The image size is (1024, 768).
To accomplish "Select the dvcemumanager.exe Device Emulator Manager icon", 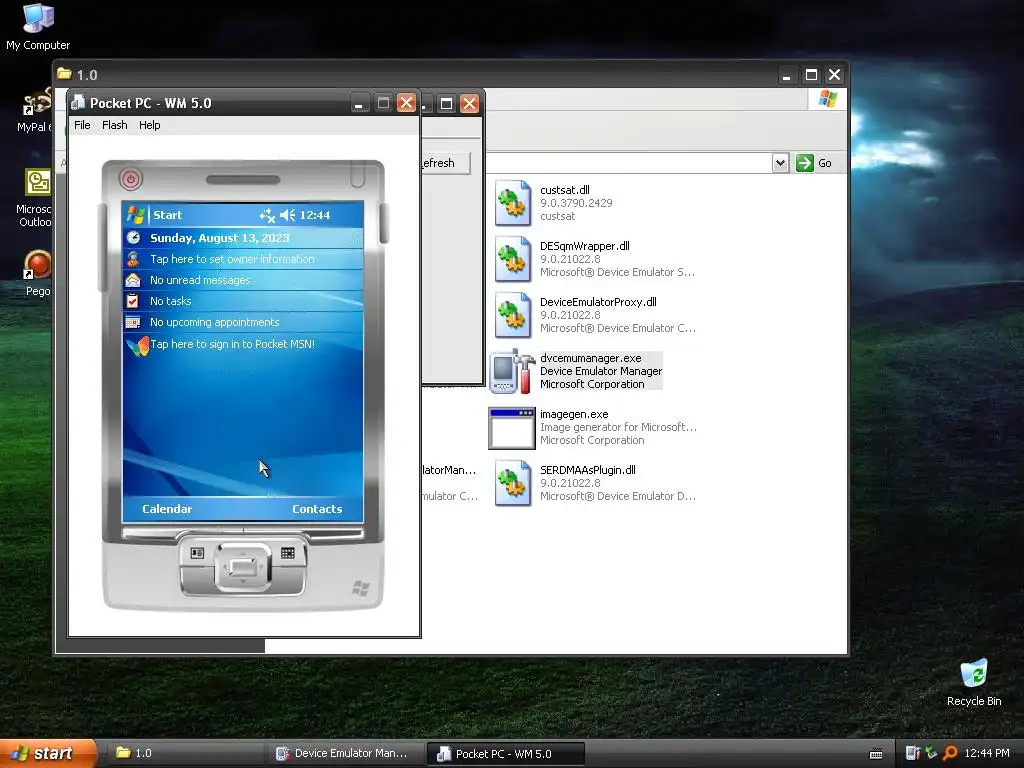I will 513,371.
